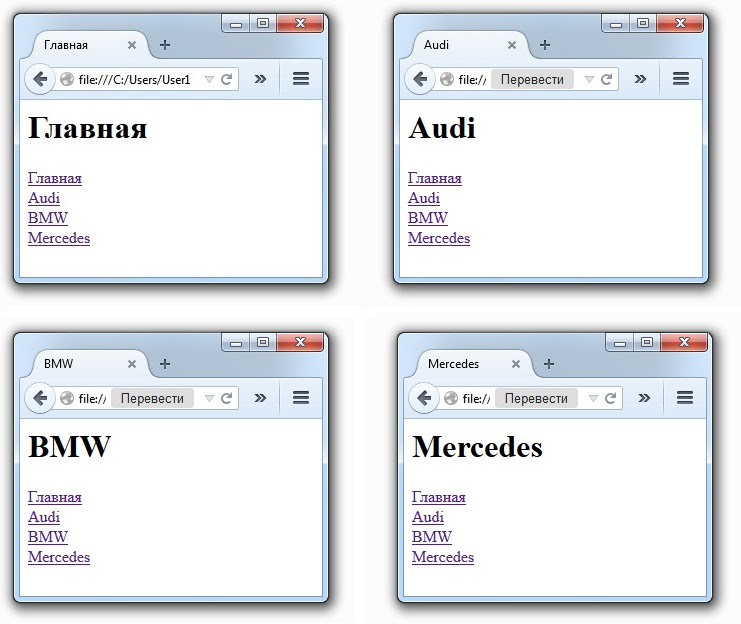
Task: Reload page in the Mercedes window
Action: (610, 398)
